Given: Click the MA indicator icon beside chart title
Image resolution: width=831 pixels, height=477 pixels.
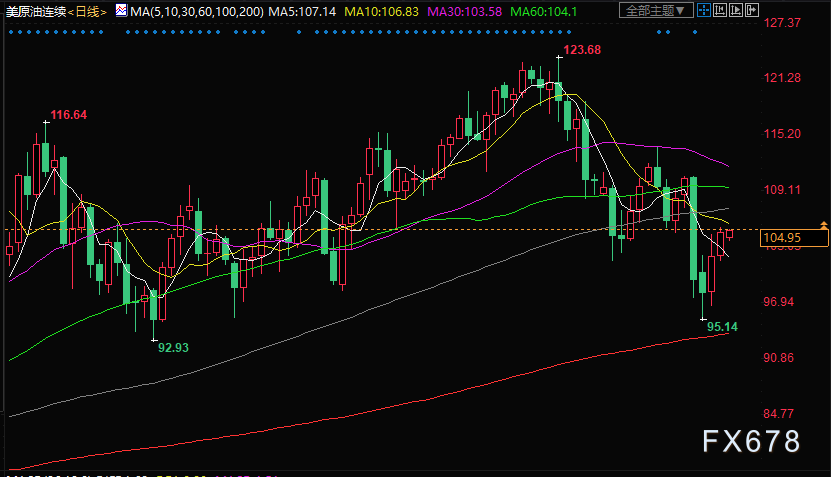Looking at the screenshot, I should click(121, 10).
